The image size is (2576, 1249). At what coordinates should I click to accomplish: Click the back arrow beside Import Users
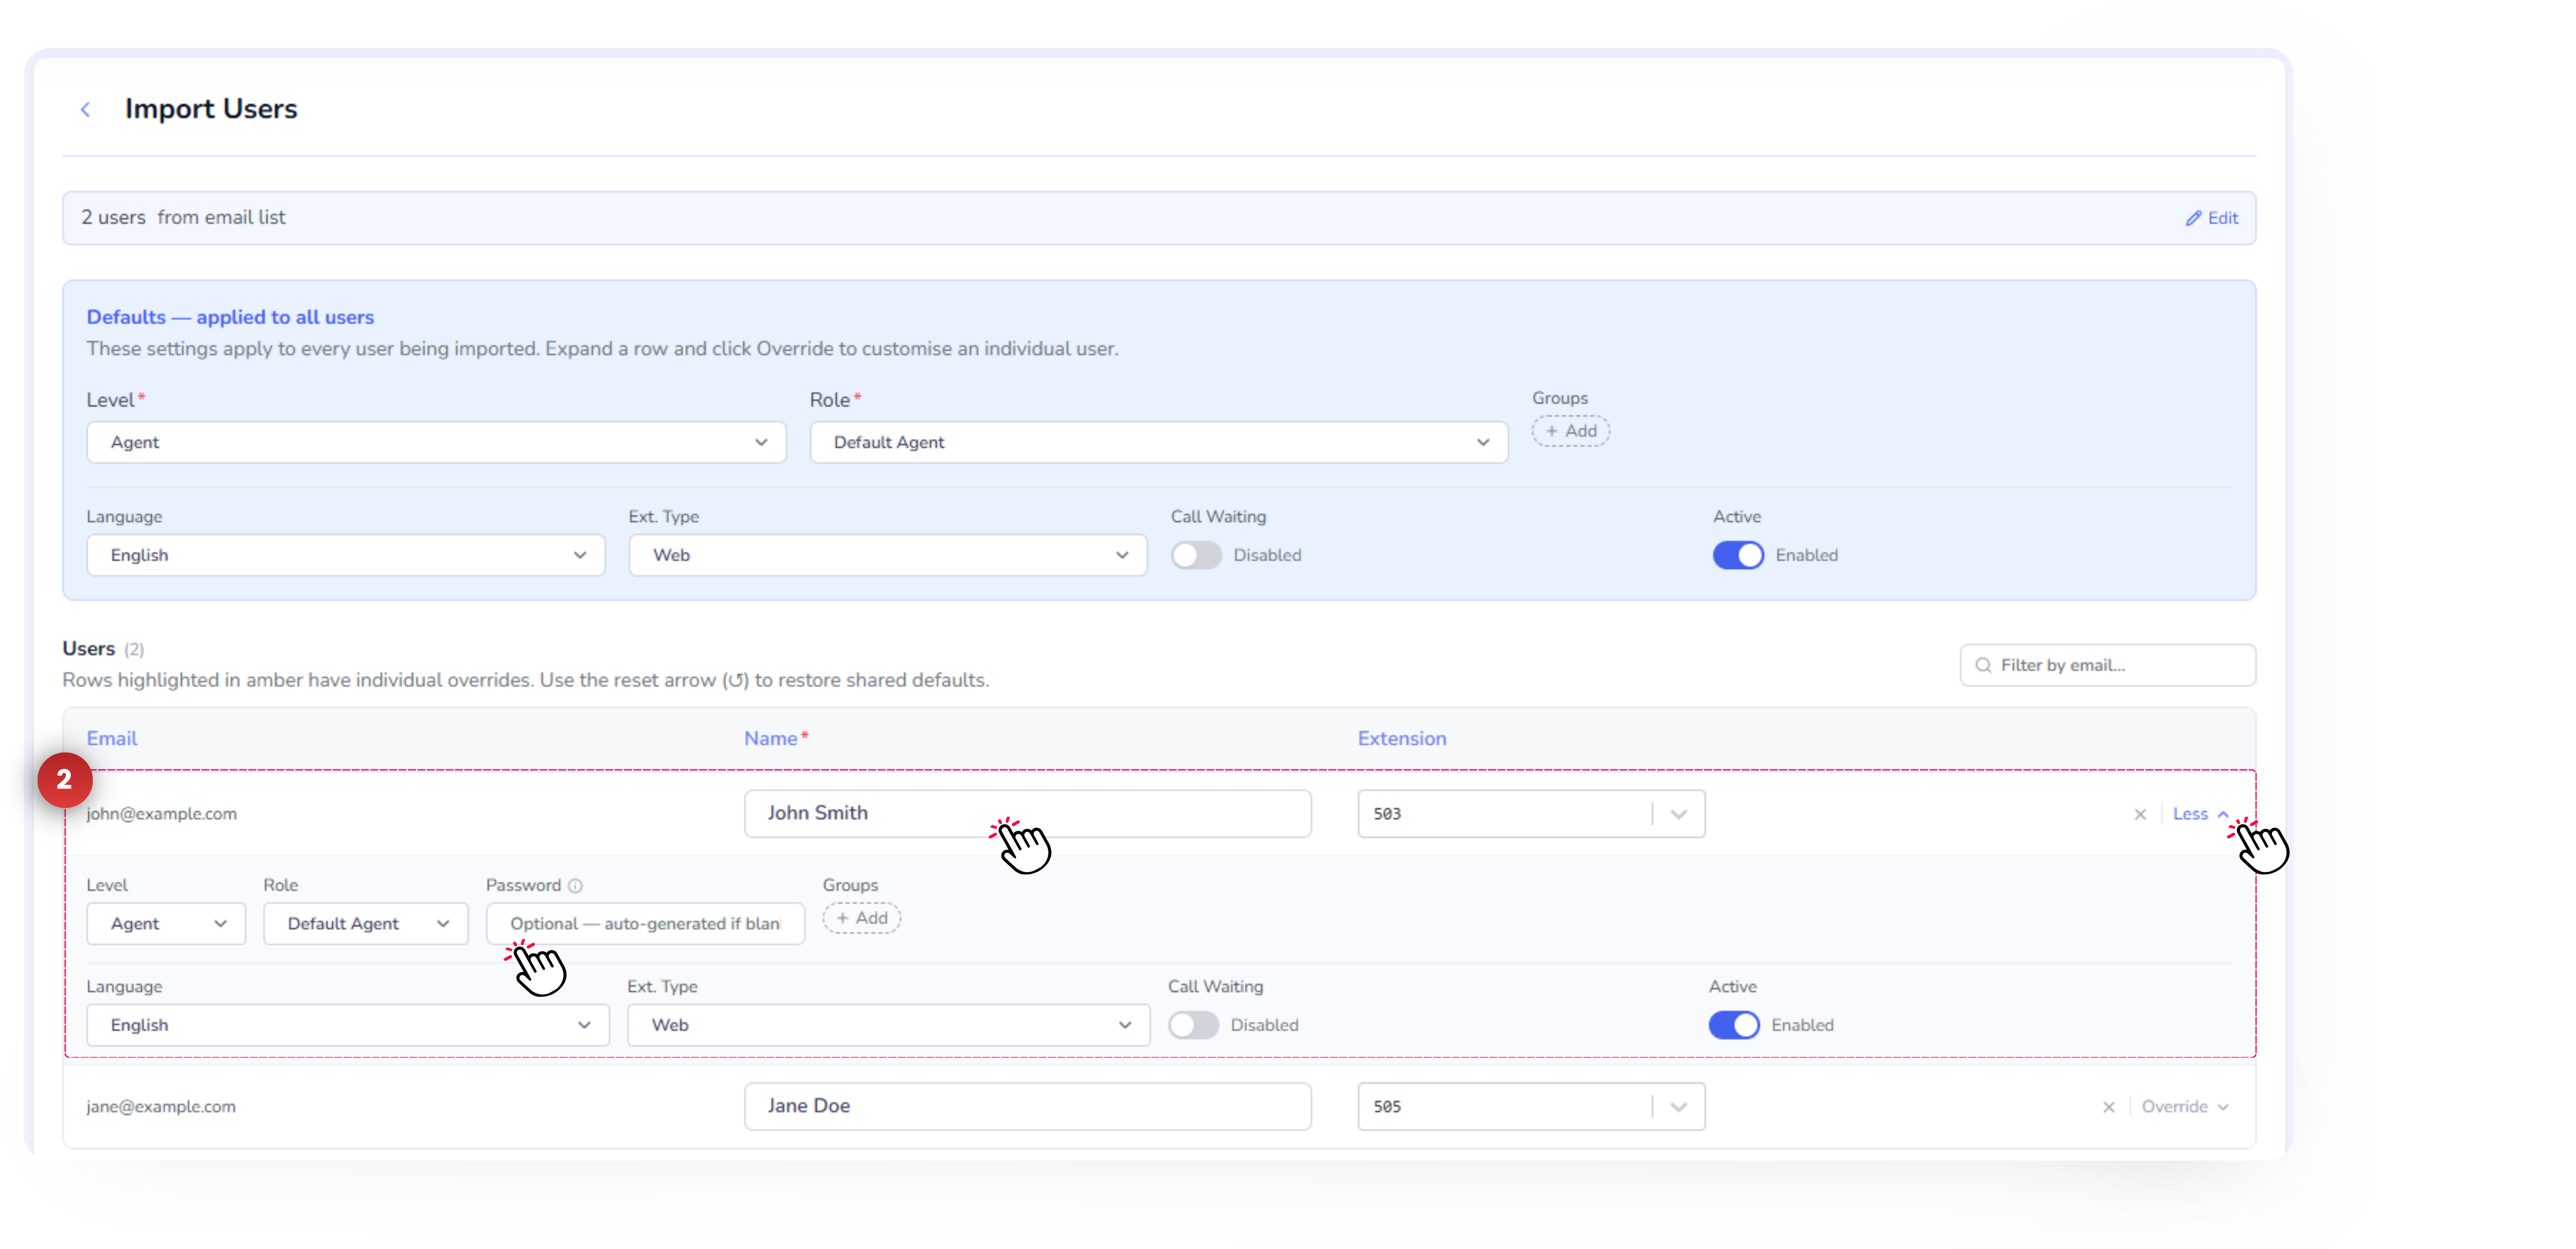[x=86, y=110]
